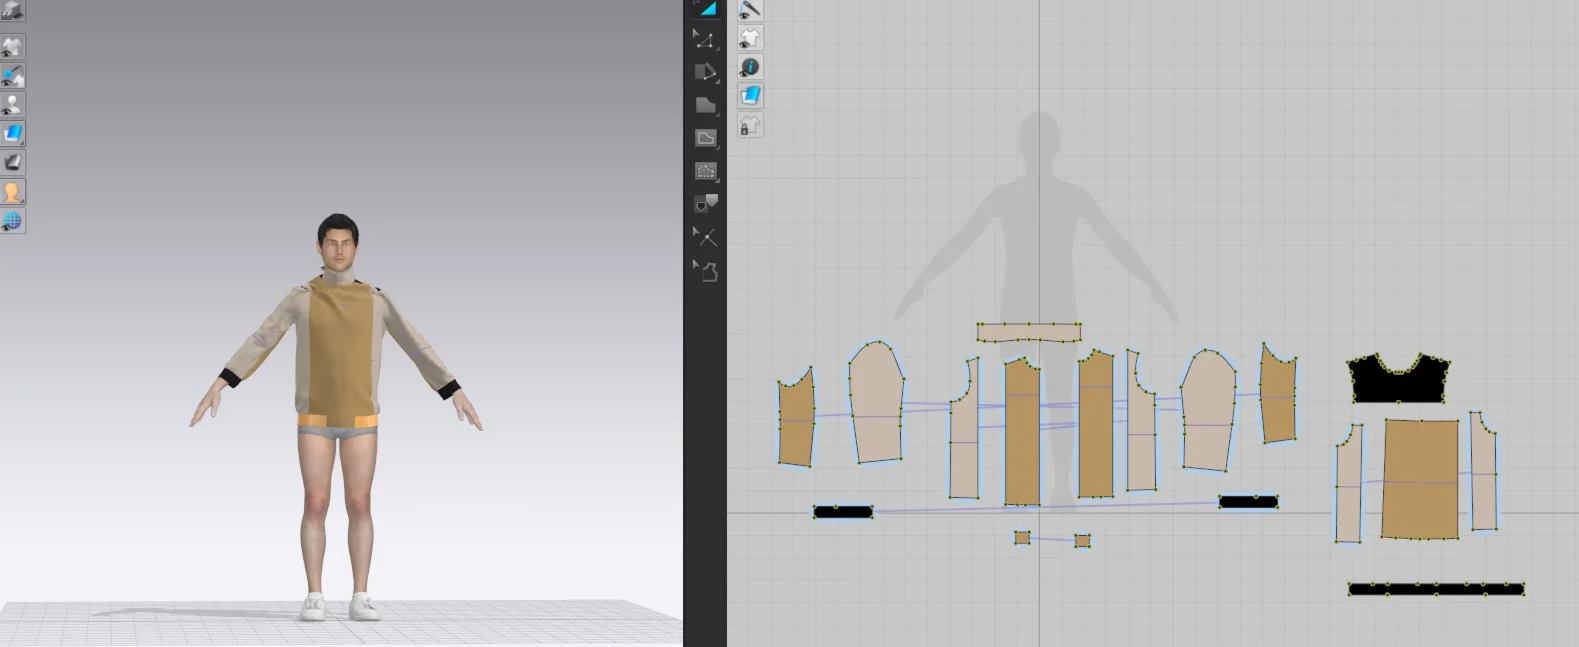The width and height of the screenshot is (1579, 647).
Task: Toggle avatar visibility in 3D view
Action: (13, 104)
